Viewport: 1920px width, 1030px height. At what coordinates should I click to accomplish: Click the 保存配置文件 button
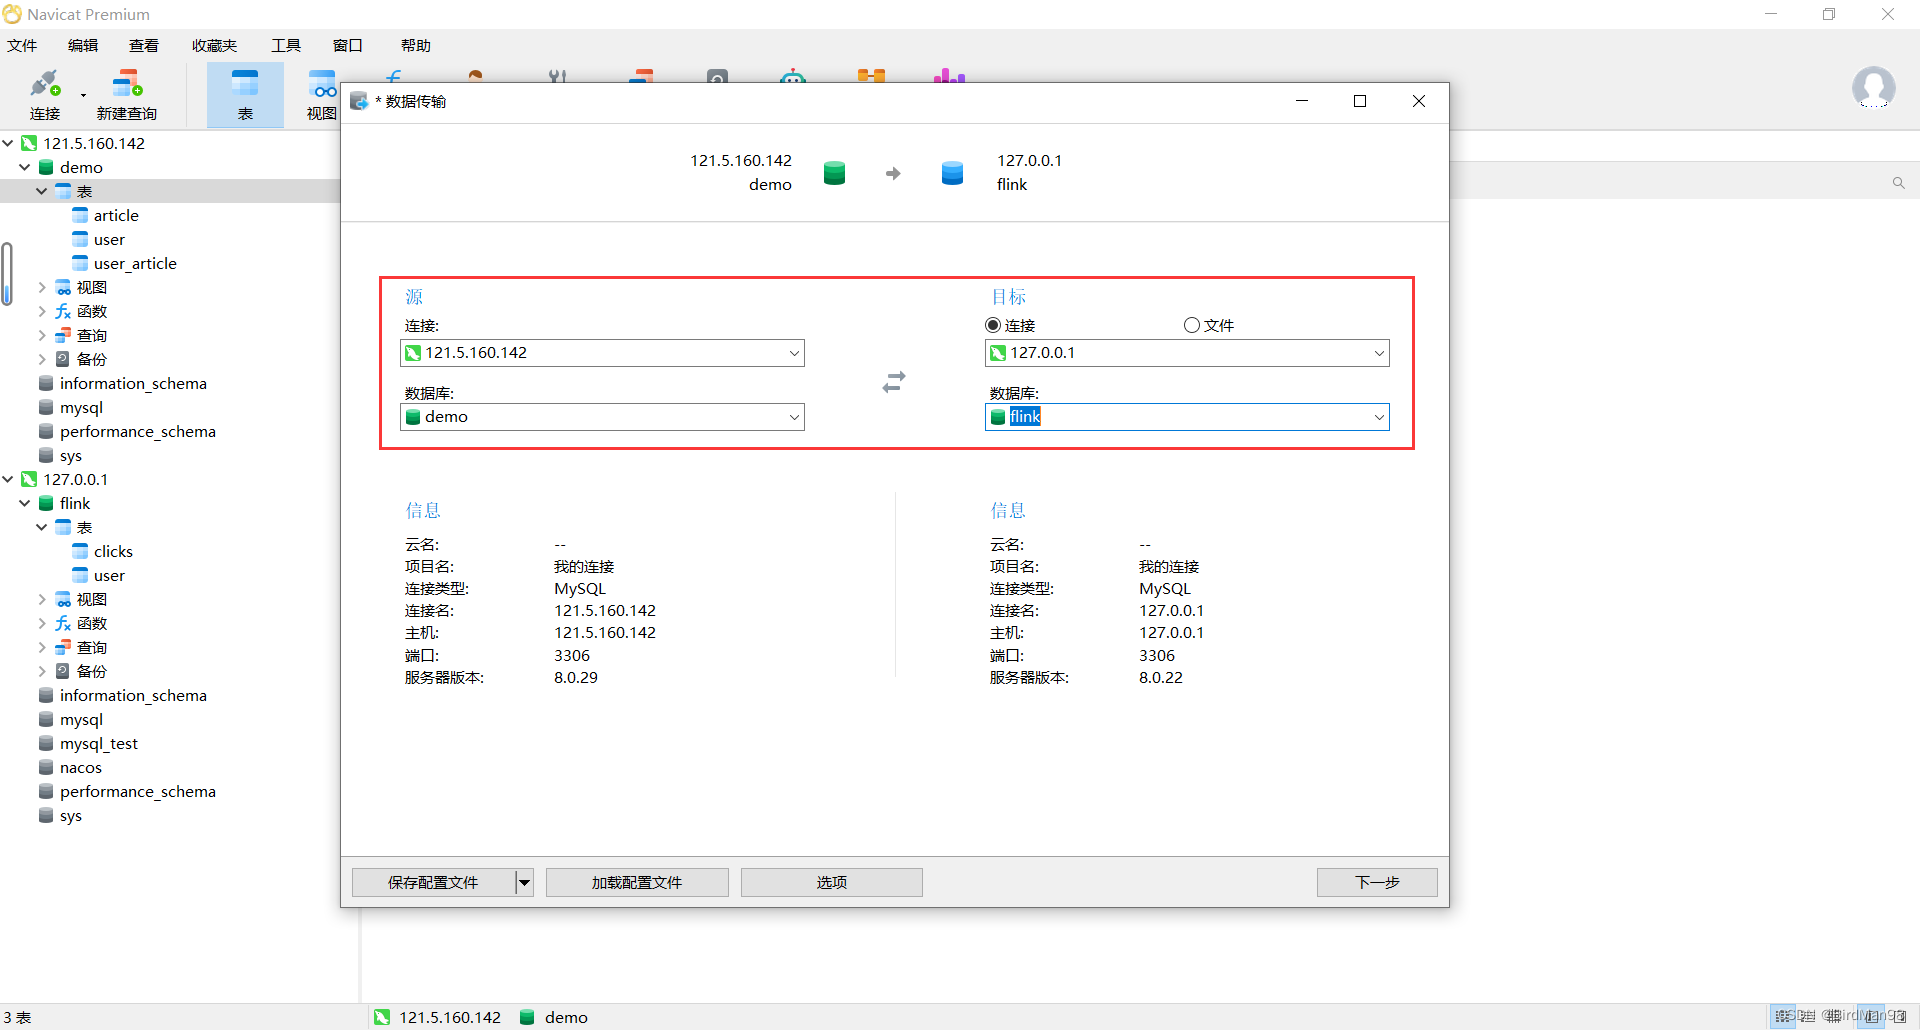(433, 882)
